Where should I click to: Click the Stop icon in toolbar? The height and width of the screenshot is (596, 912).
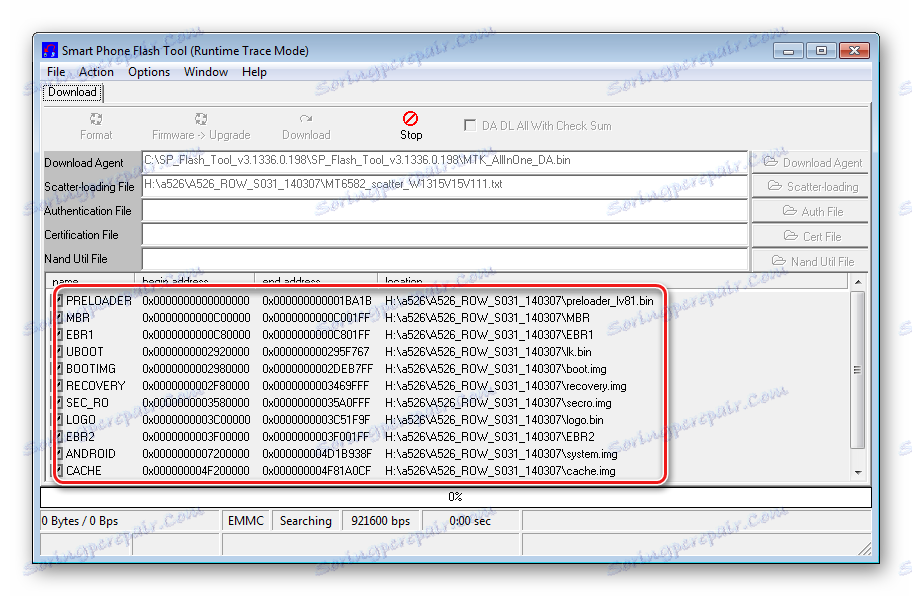[410, 119]
